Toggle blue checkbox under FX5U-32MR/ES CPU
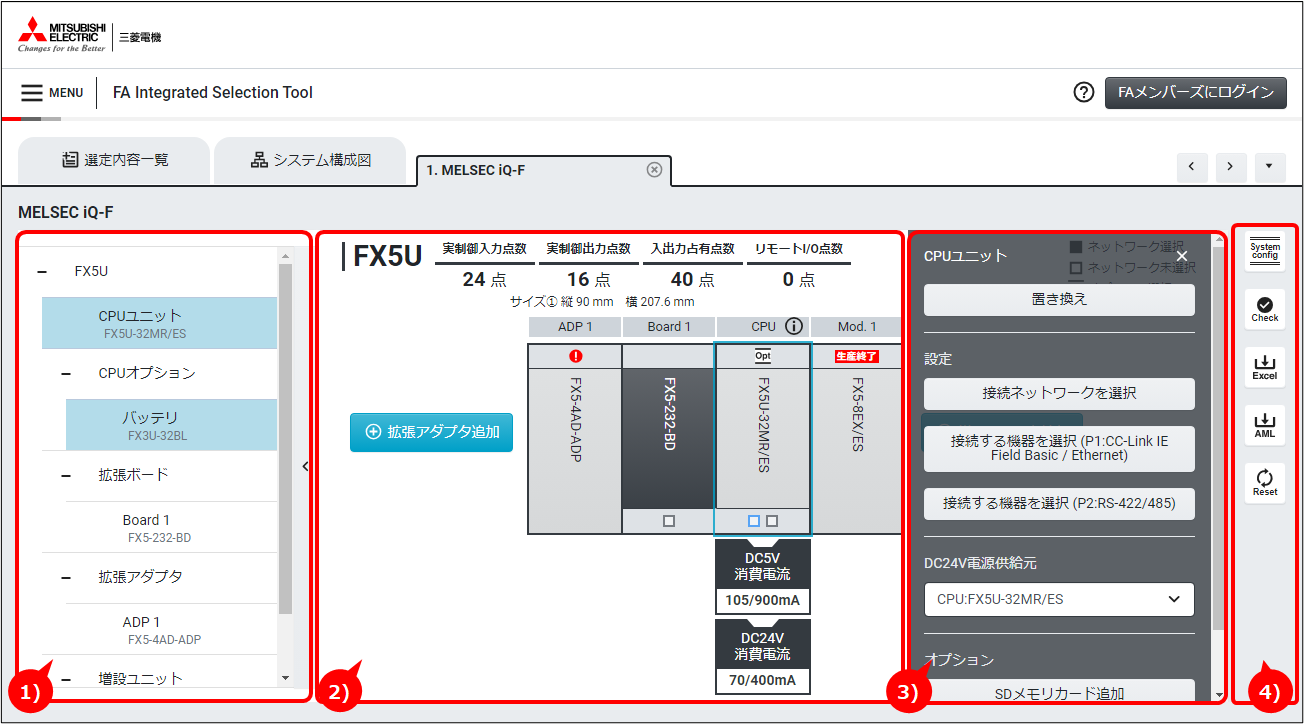 coord(754,521)
